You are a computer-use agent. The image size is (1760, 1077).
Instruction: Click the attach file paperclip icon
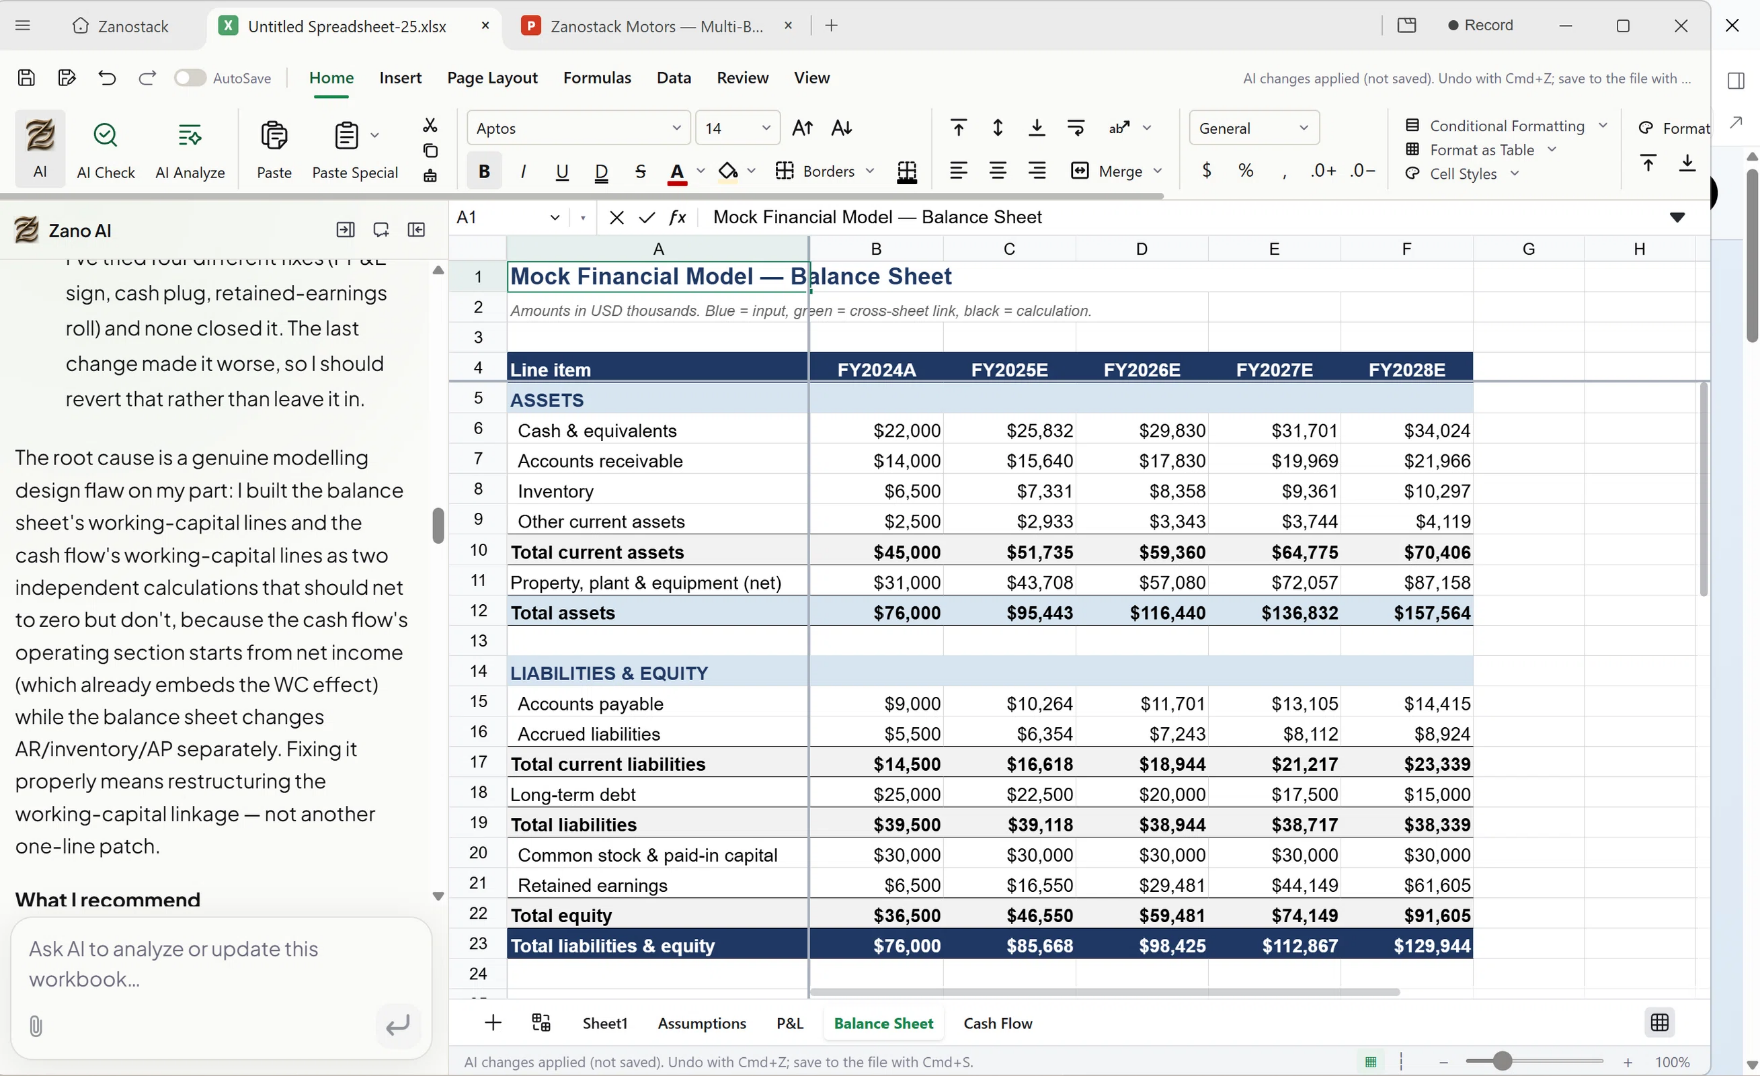point(36,1026)
